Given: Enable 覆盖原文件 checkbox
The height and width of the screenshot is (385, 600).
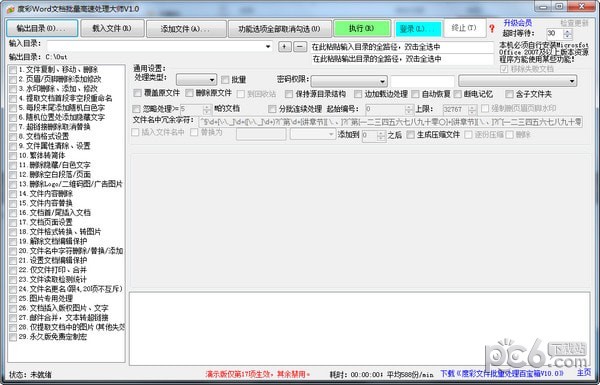Looking at the screenshot, I should pos(137,93).
